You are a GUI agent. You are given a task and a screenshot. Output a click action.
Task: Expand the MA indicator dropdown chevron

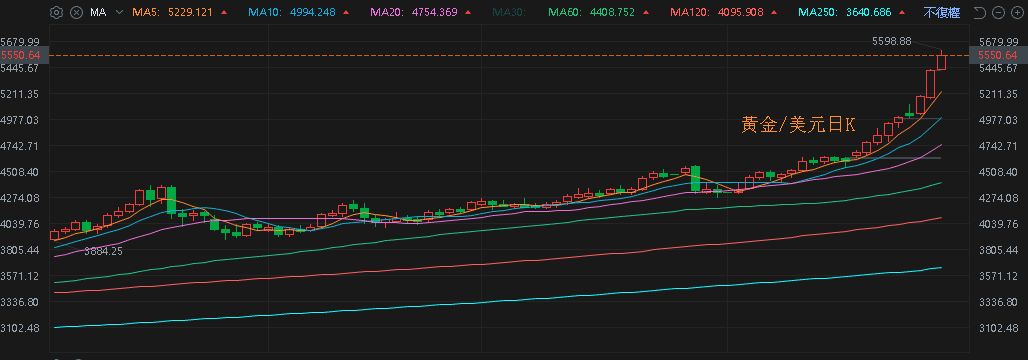click(119, 12)
